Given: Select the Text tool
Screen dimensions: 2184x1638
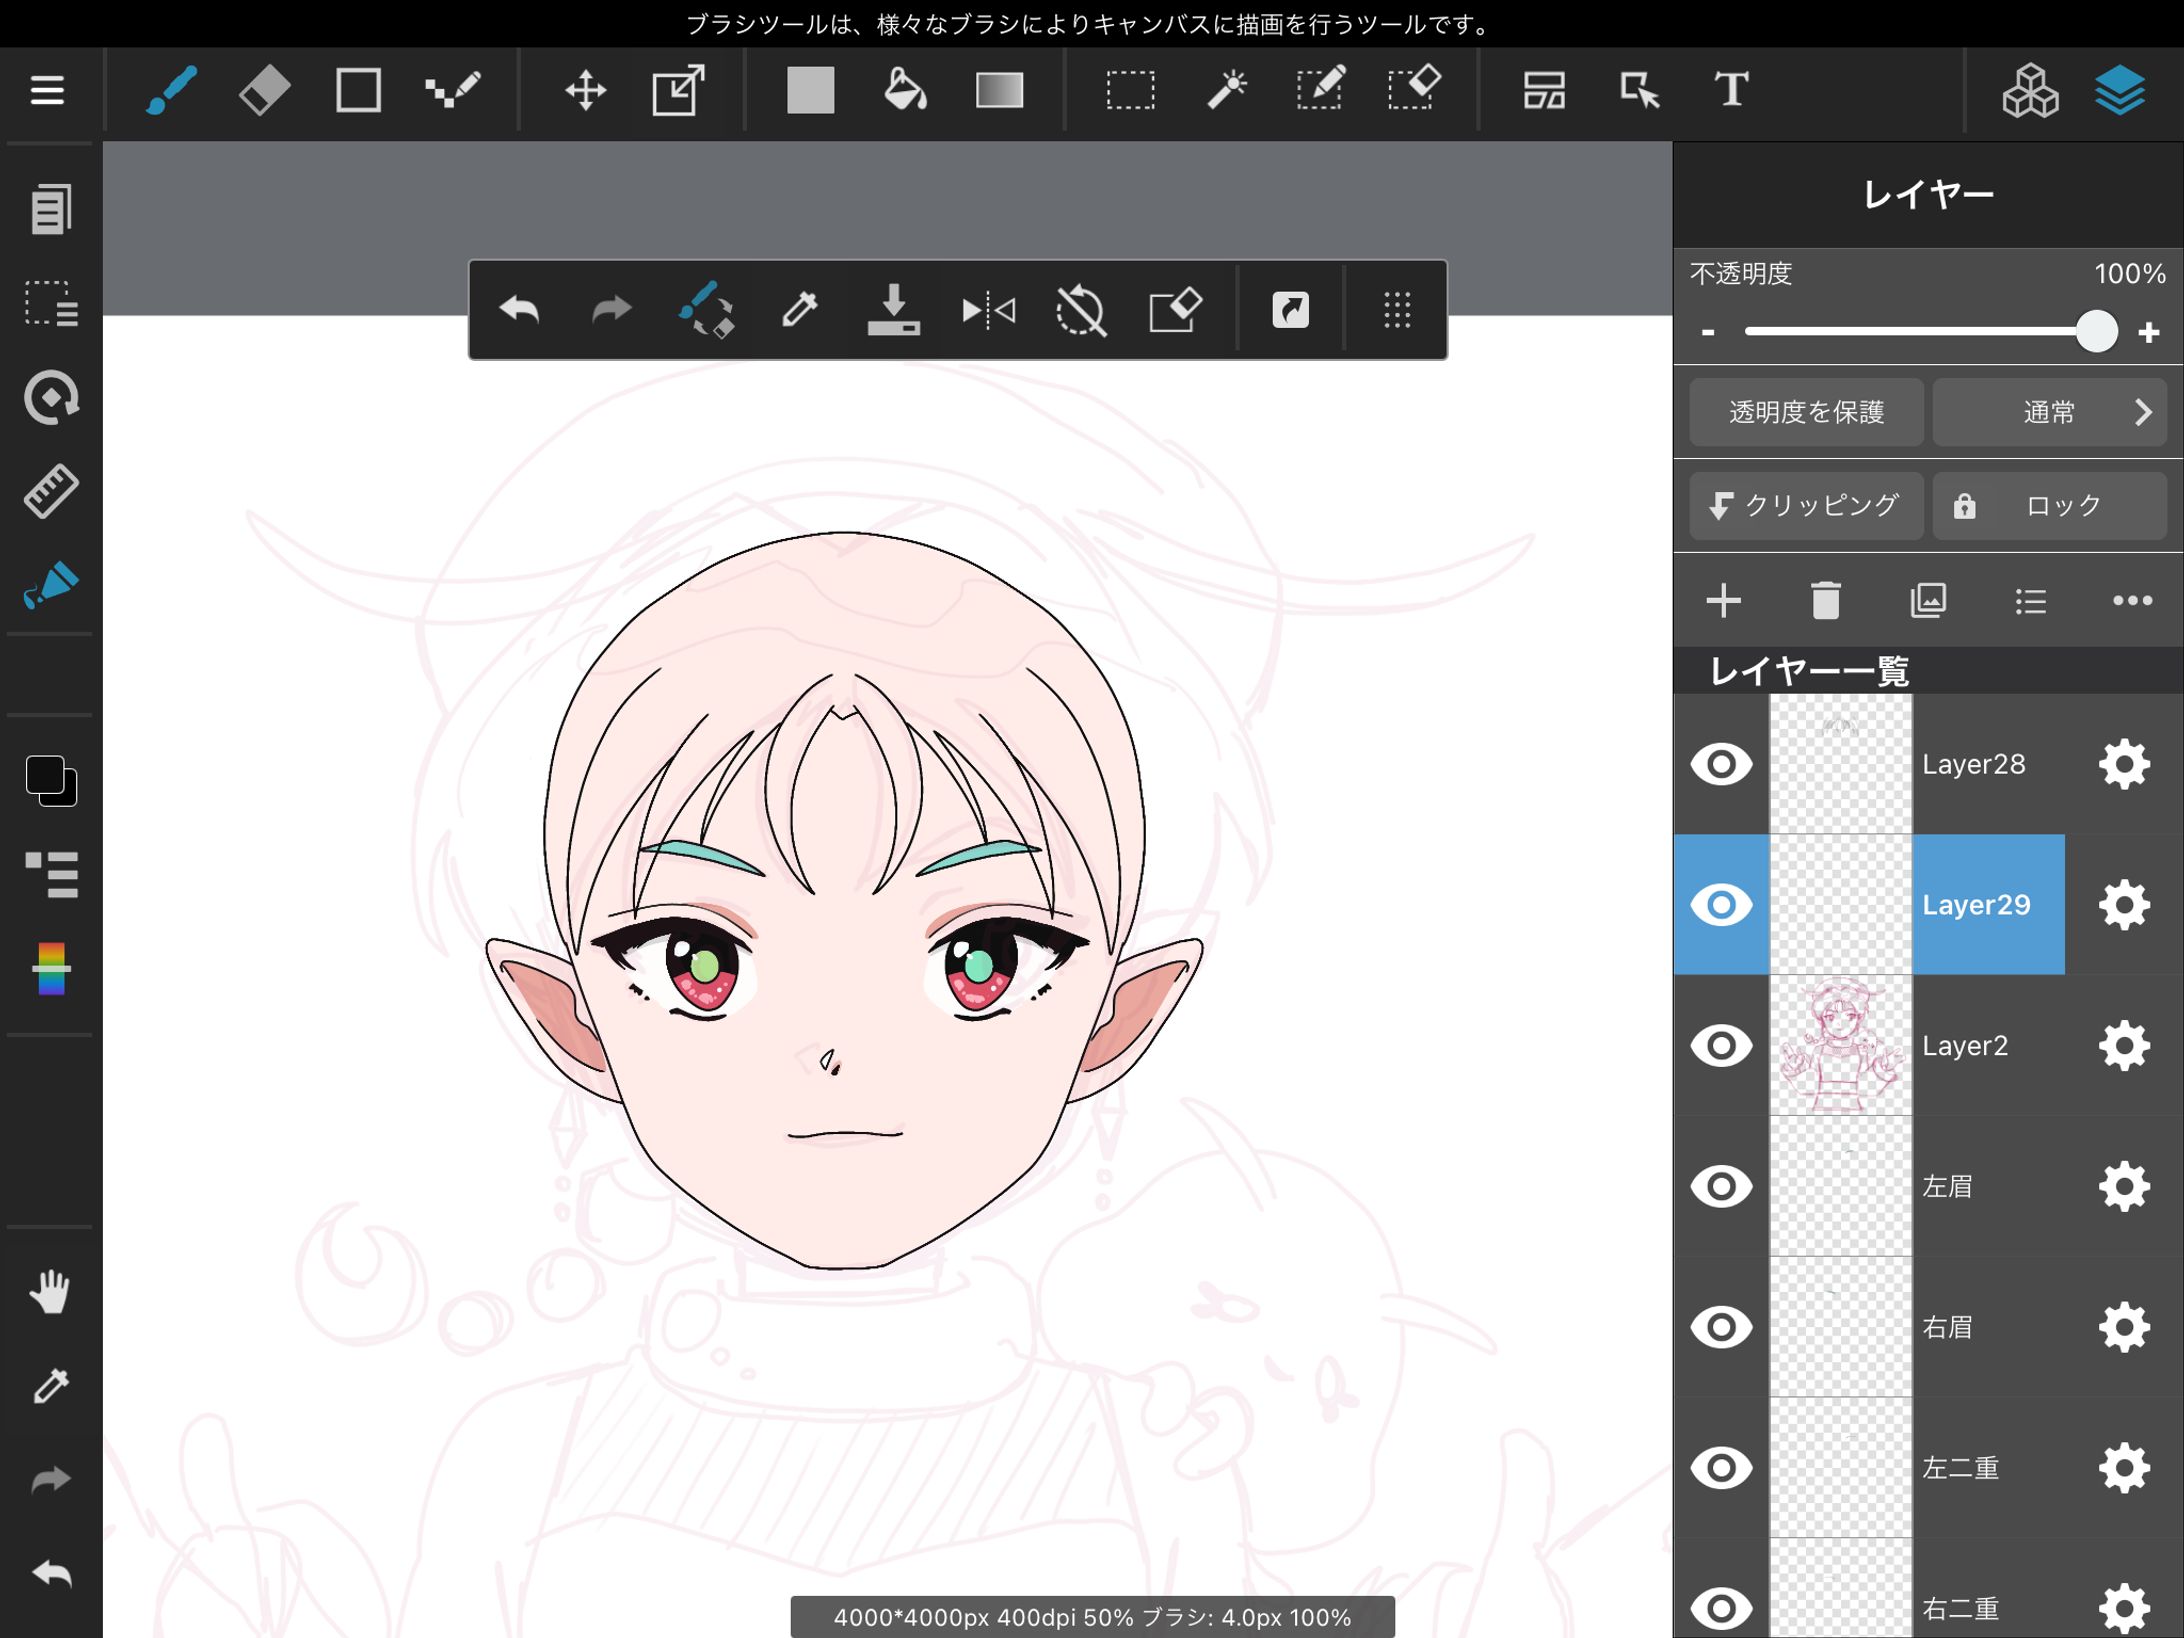Looking at the screenshot, I should (1731, 91).
